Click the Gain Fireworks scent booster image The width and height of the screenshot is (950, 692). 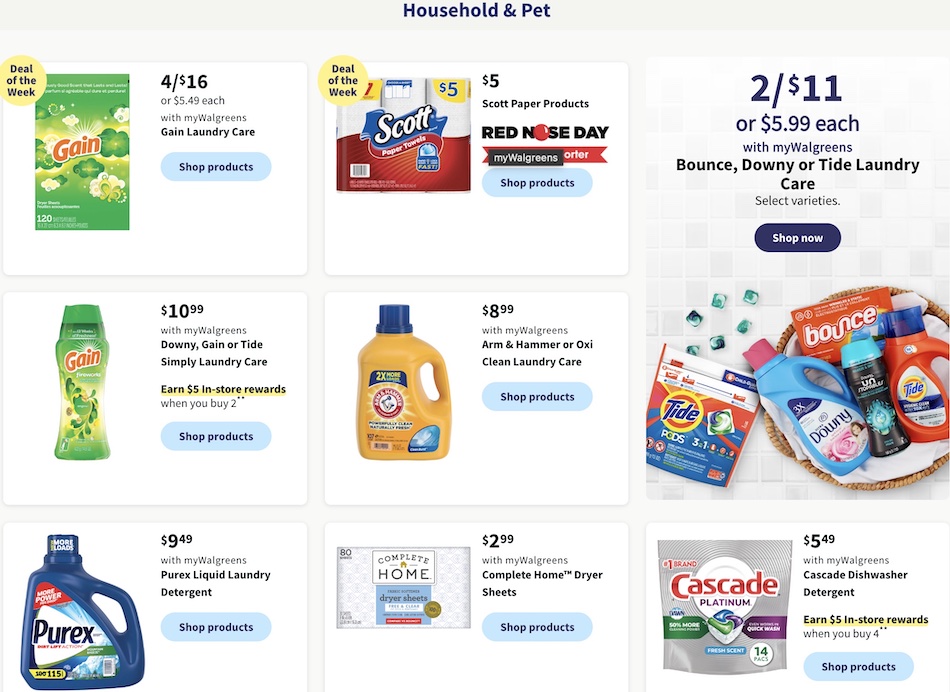(82, 382)
